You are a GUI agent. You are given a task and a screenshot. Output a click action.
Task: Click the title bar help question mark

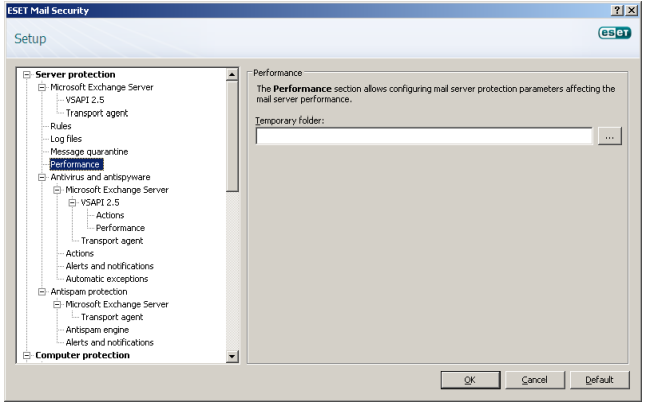click(x=617, y=10)
